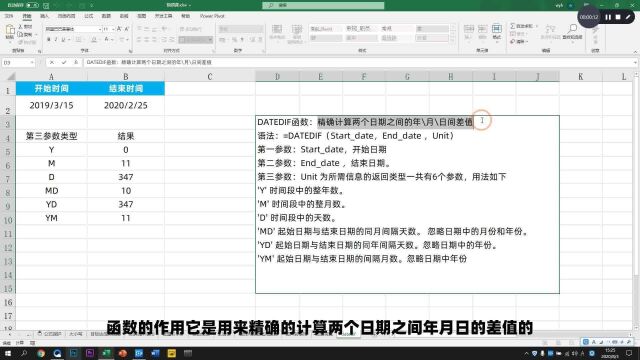Switch to the Page Layout ribbon tab
Image resolution: width=640 pixels, height=360 pixels.
66,16
